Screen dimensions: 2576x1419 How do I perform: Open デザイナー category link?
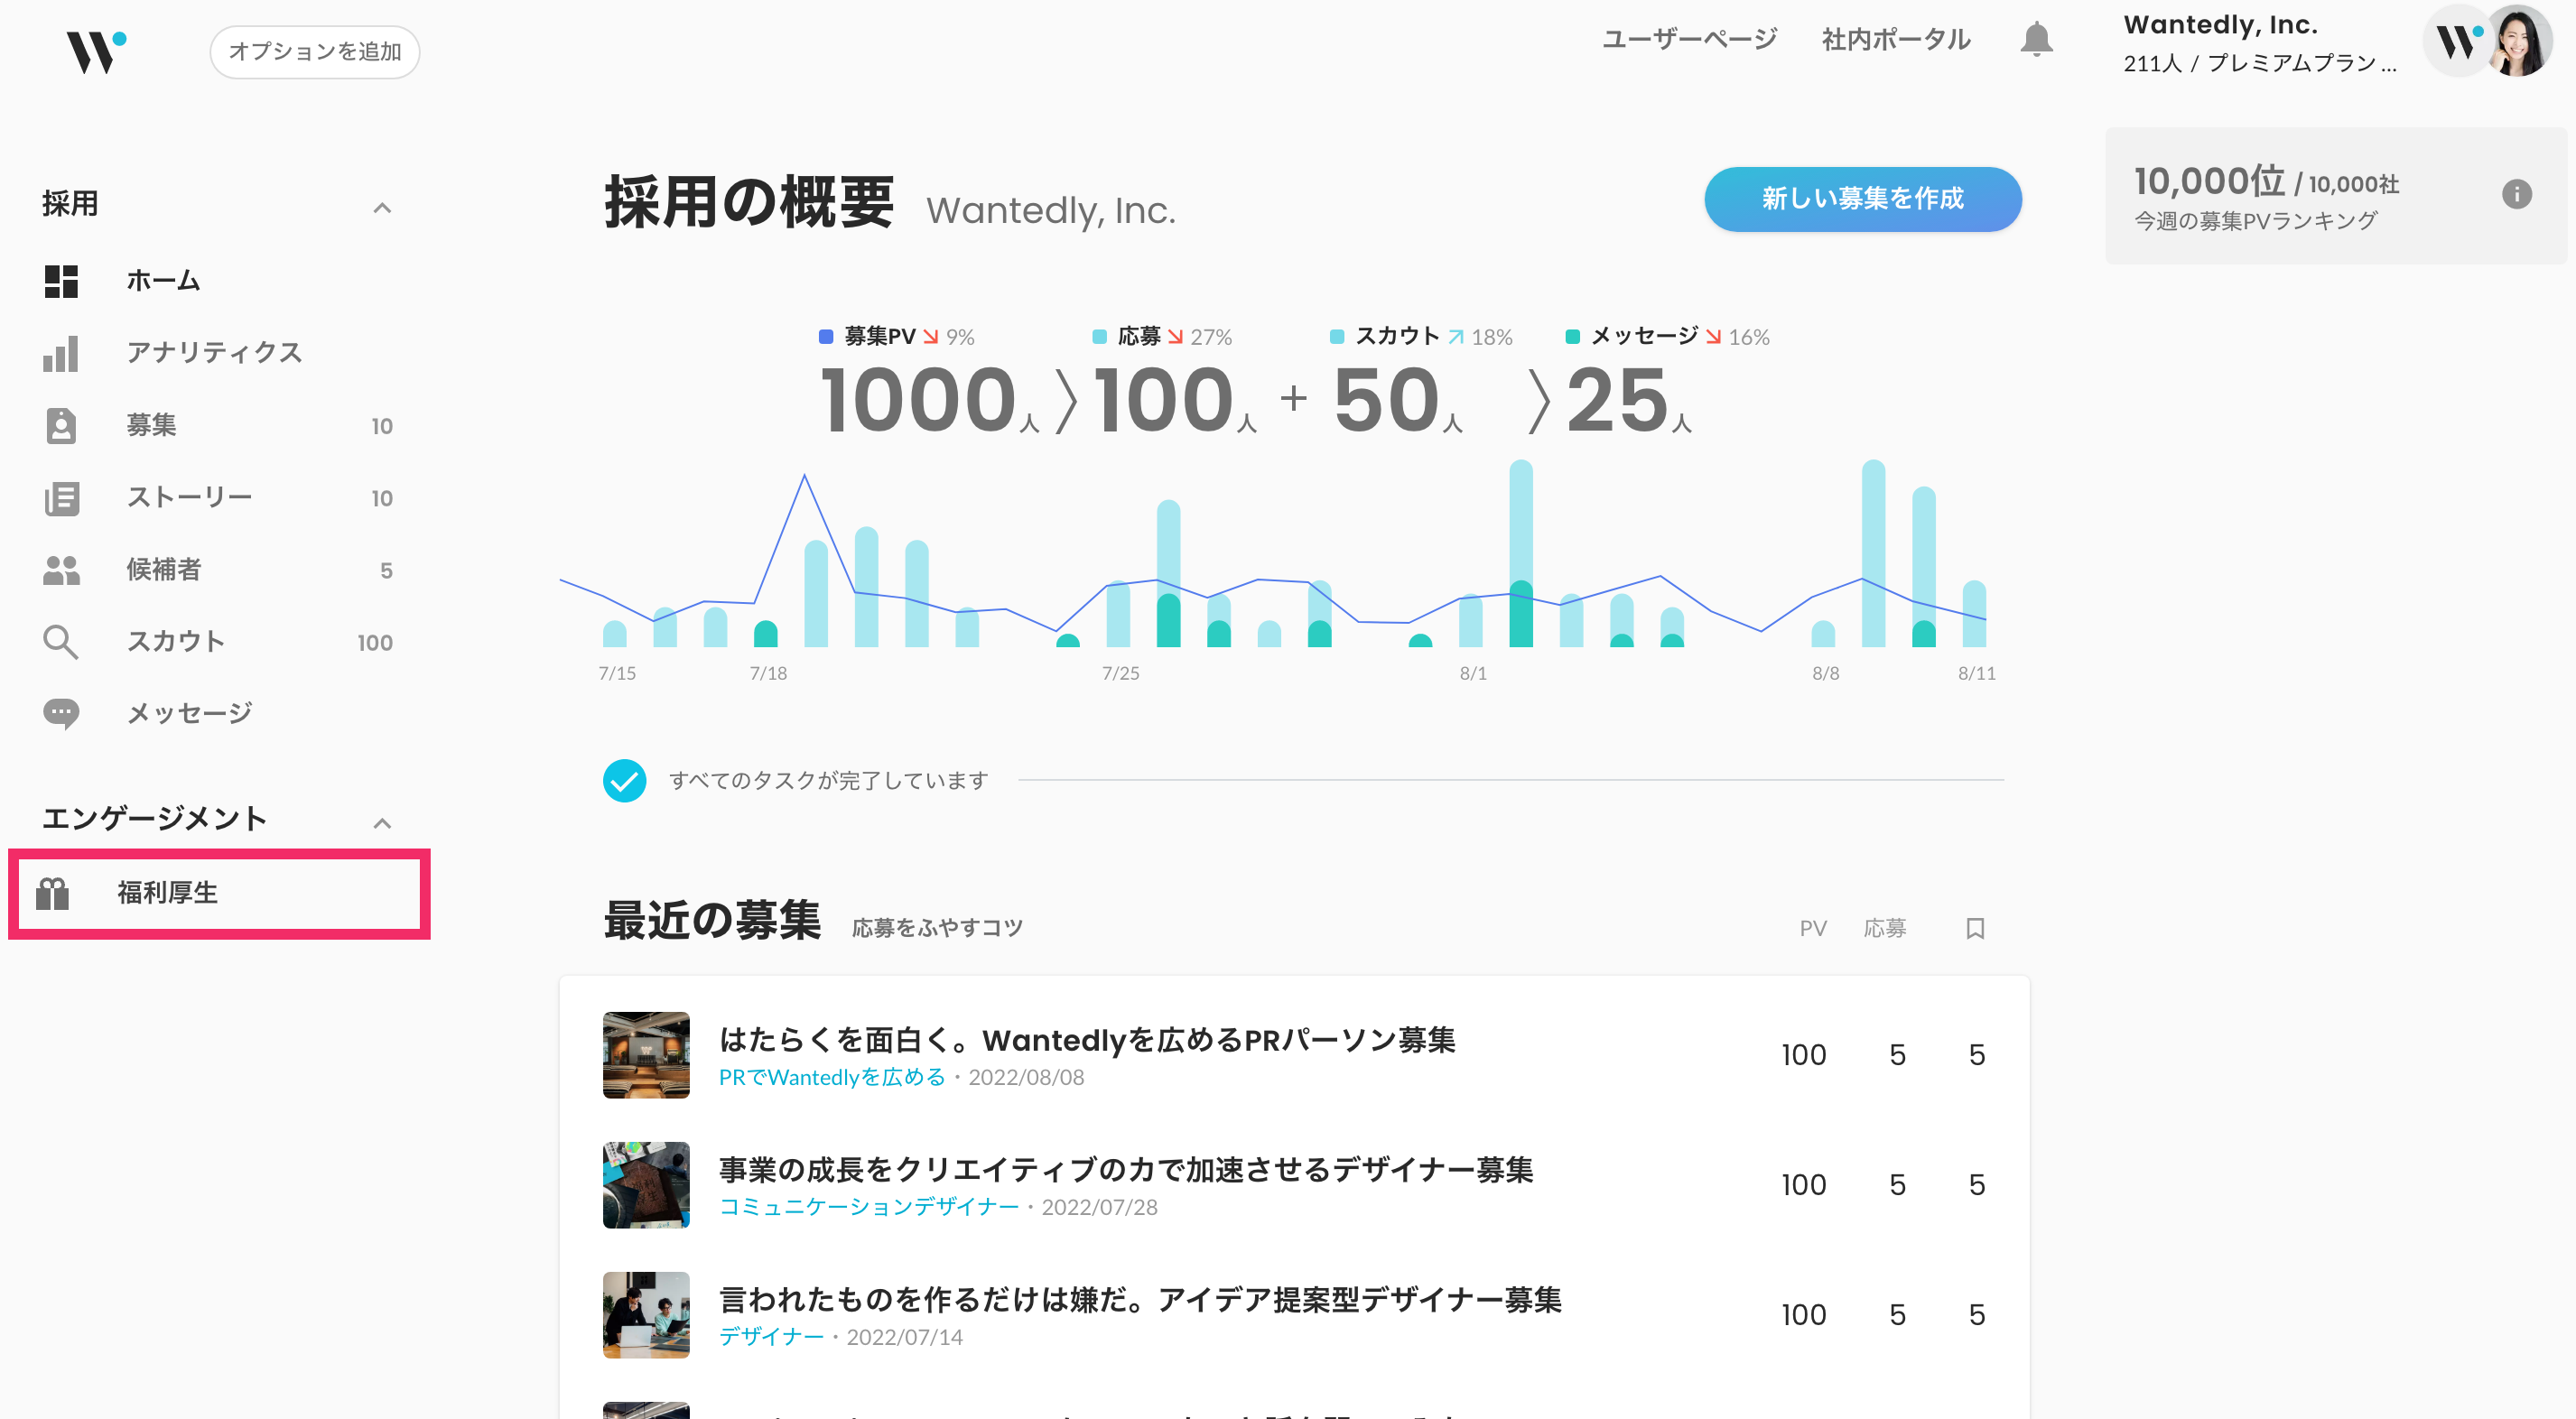tap(771, 1337)
